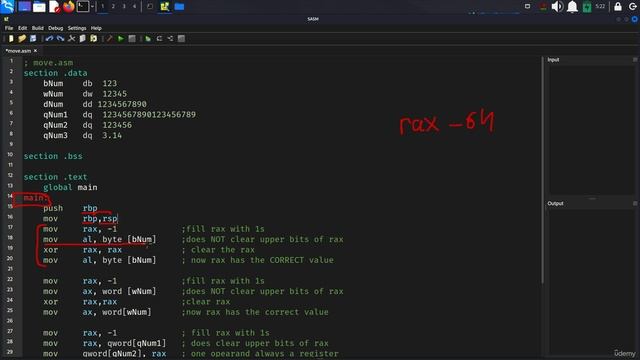640x360 pixels.
Task: Stop debugging with the last toolbar square
Action: click(x=181, y=38)
